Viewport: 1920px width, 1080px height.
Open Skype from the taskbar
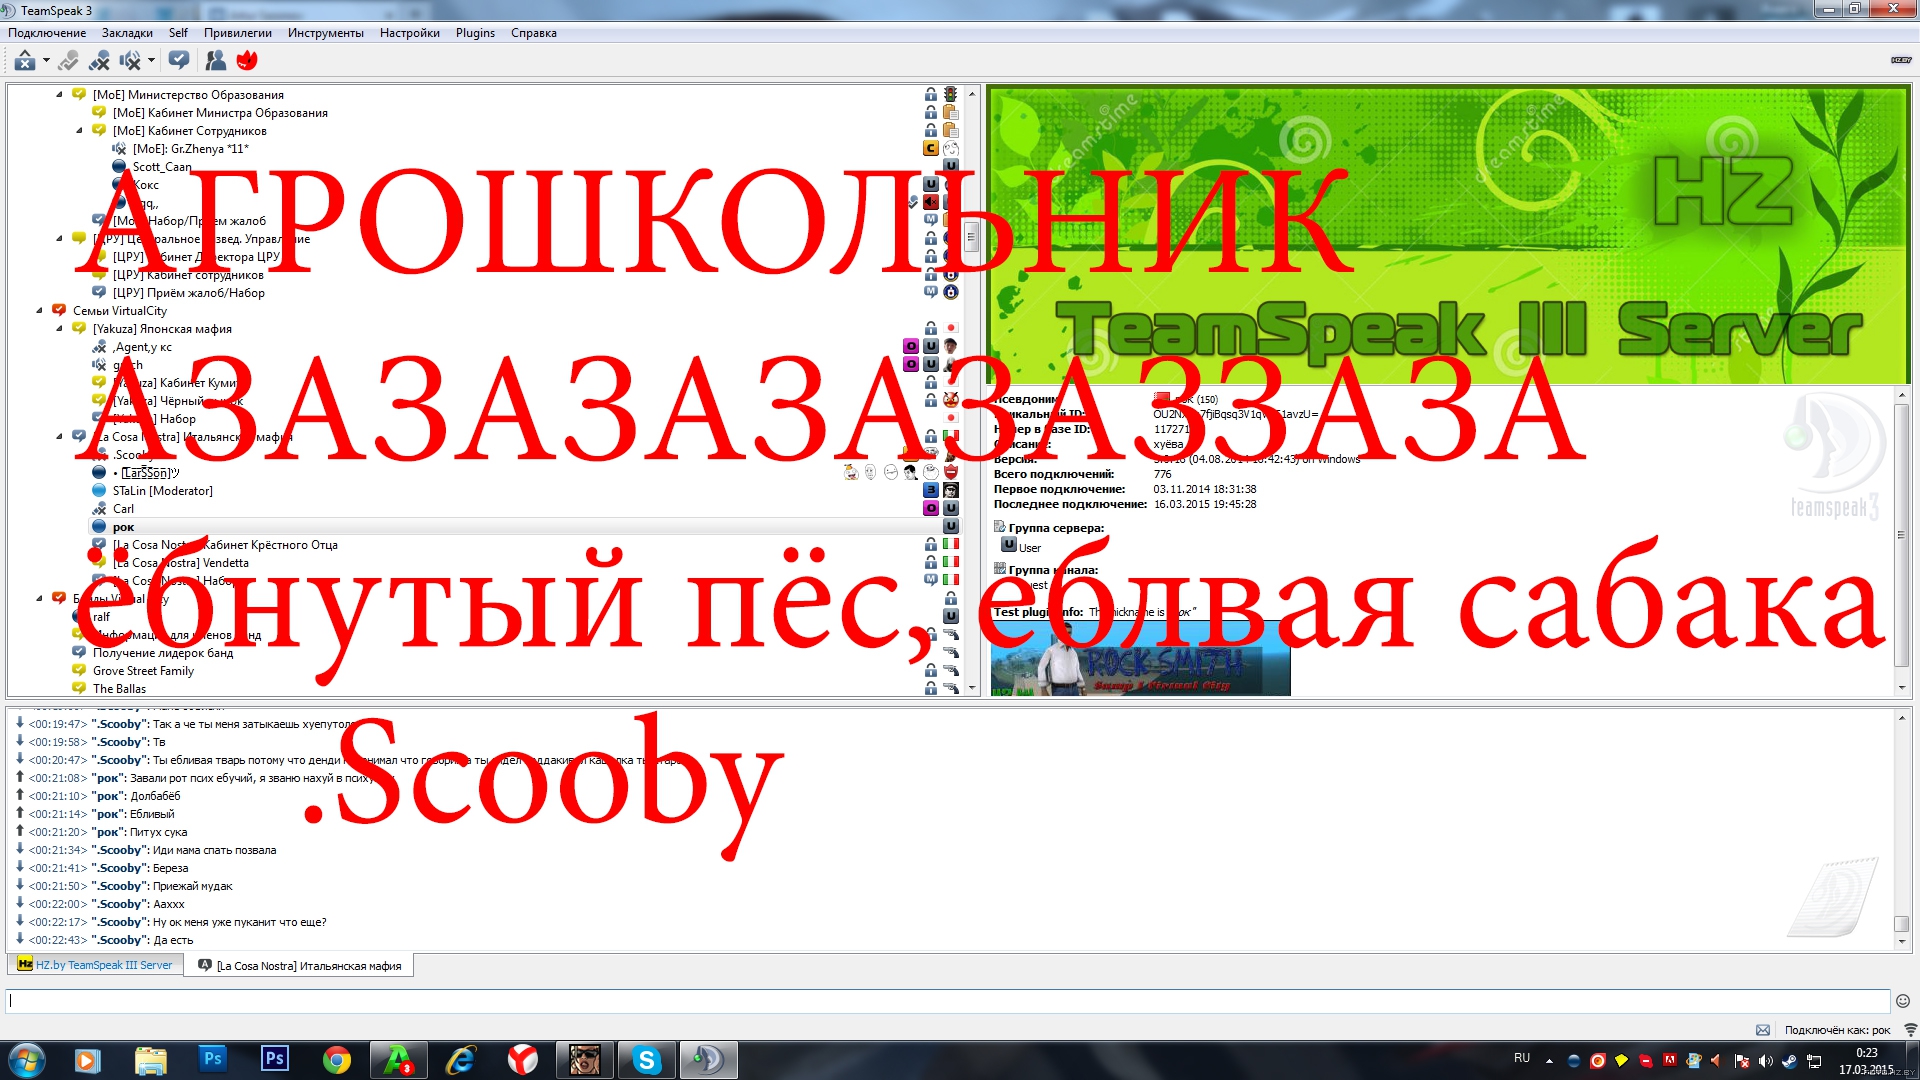point(647,1060)
